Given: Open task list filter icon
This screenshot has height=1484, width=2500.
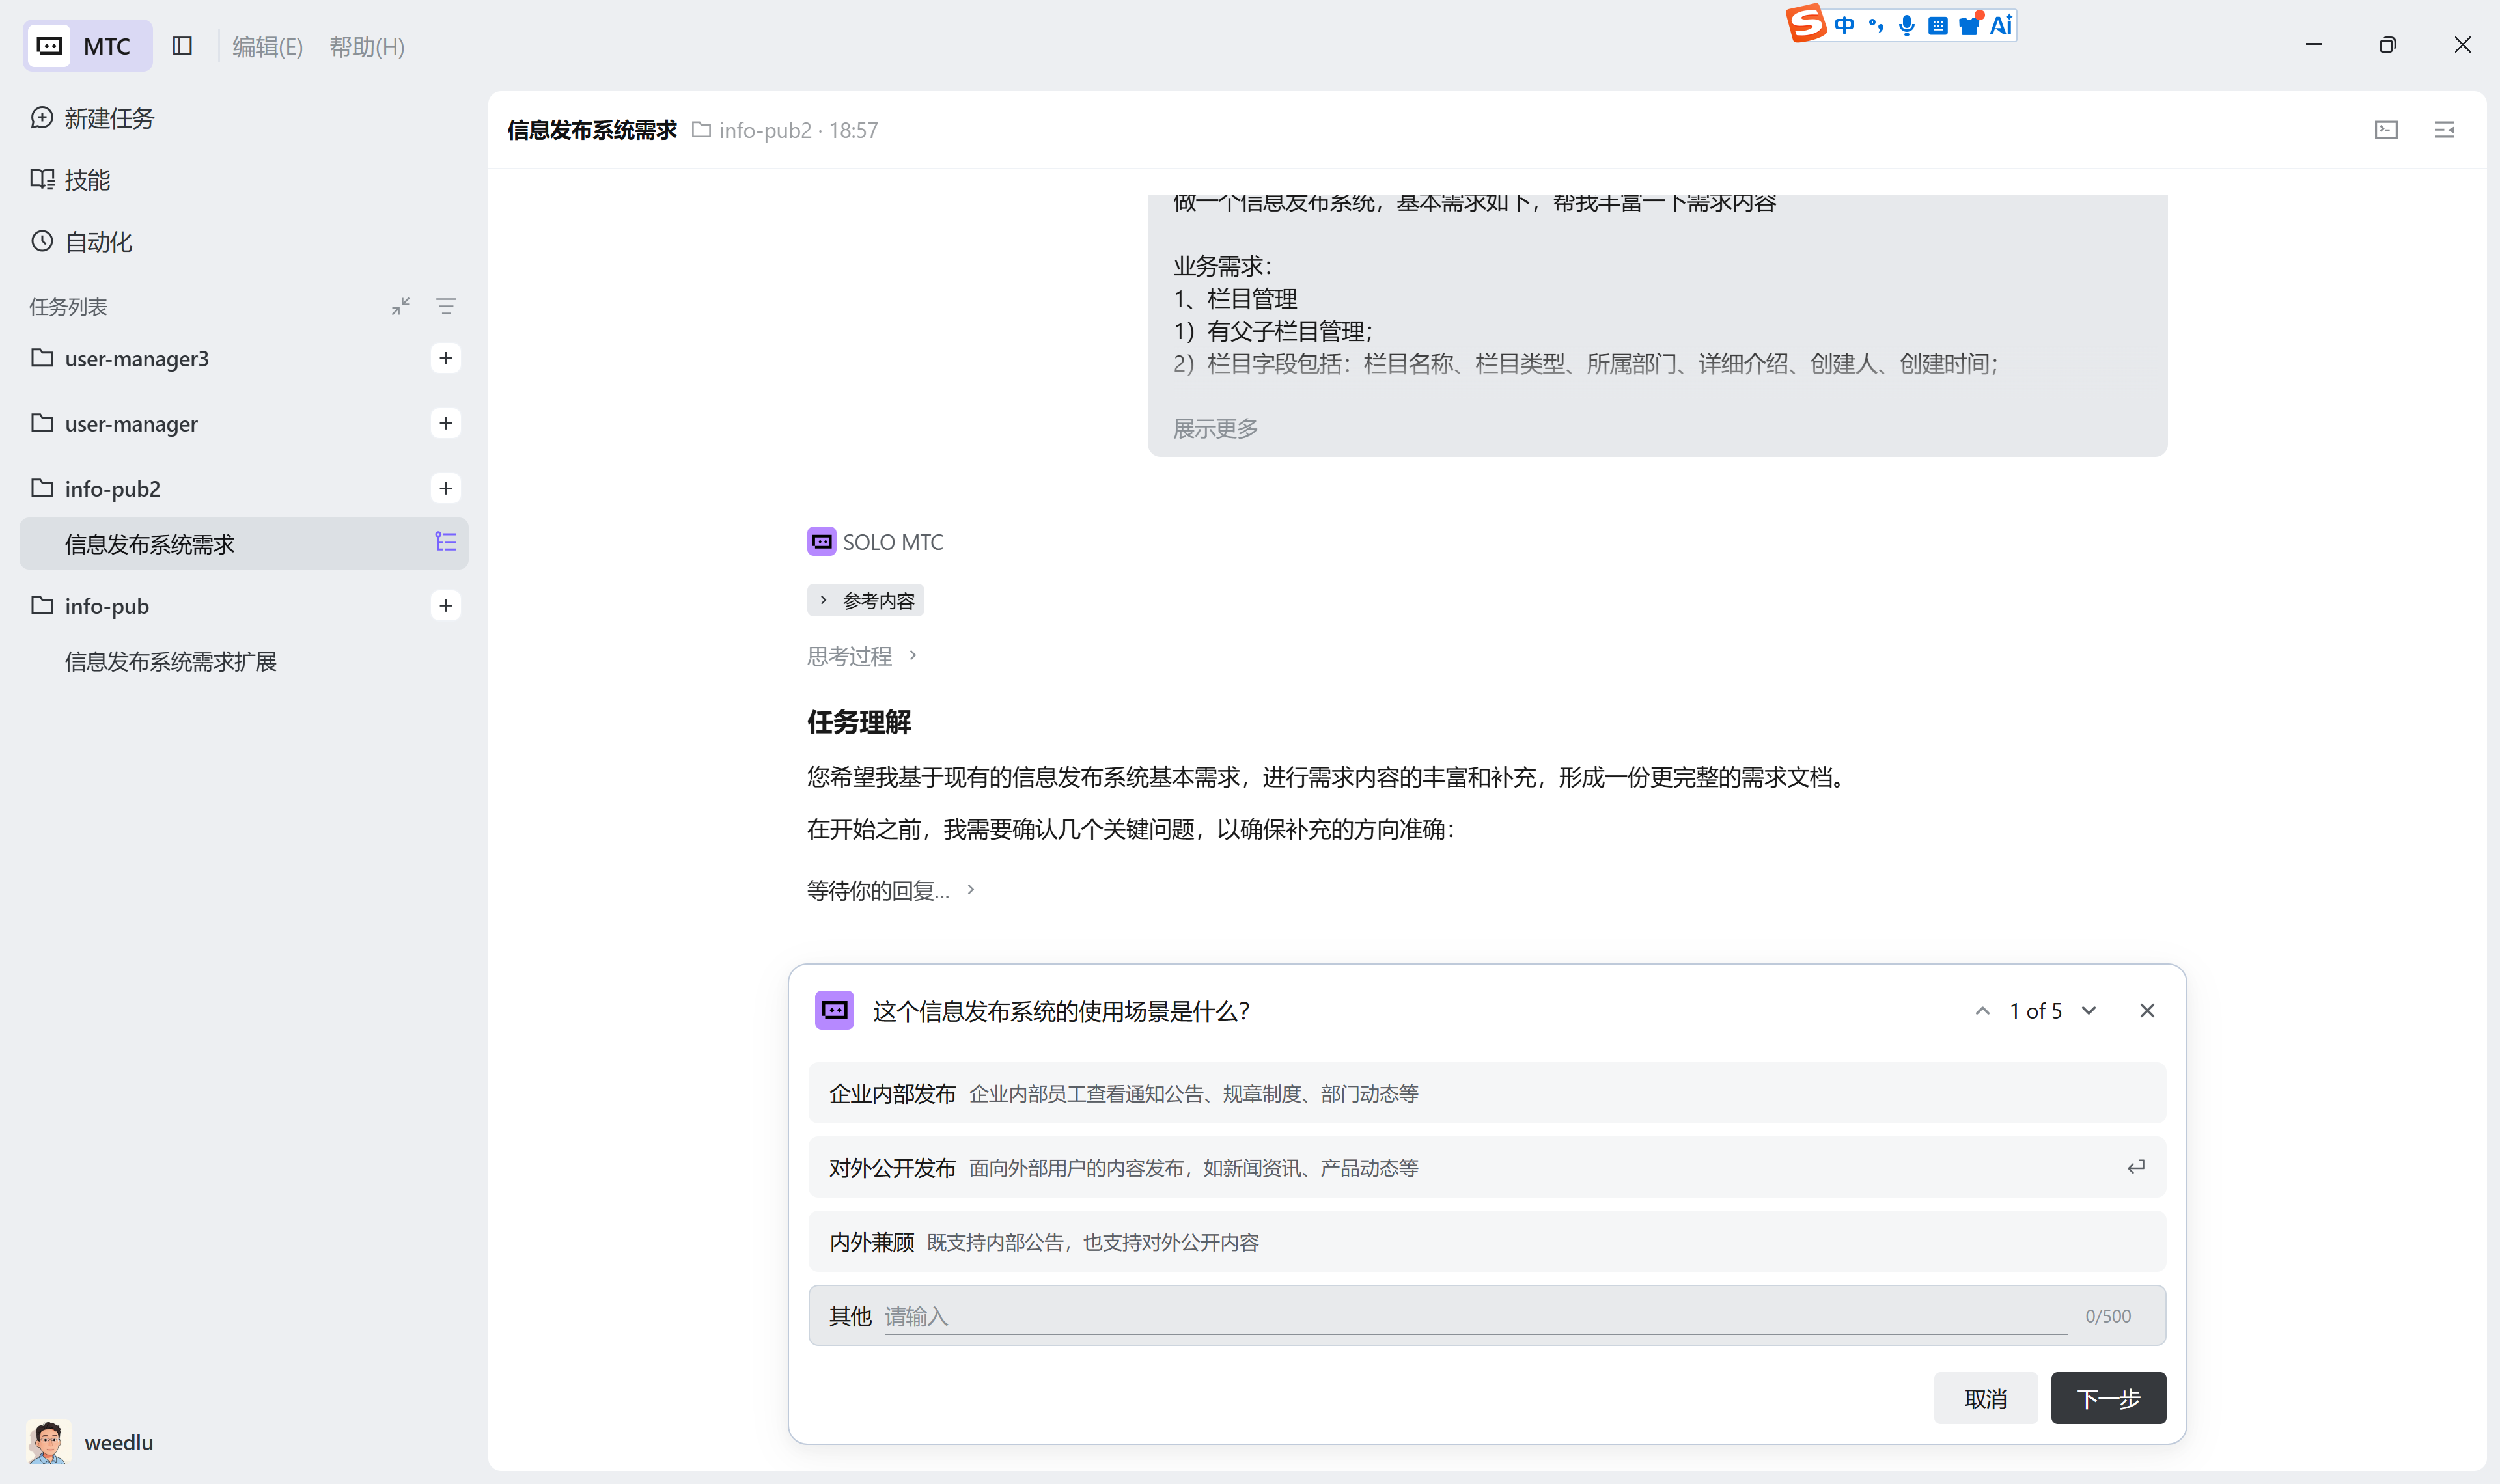Looking at the screenshot, I should point(446,306).
